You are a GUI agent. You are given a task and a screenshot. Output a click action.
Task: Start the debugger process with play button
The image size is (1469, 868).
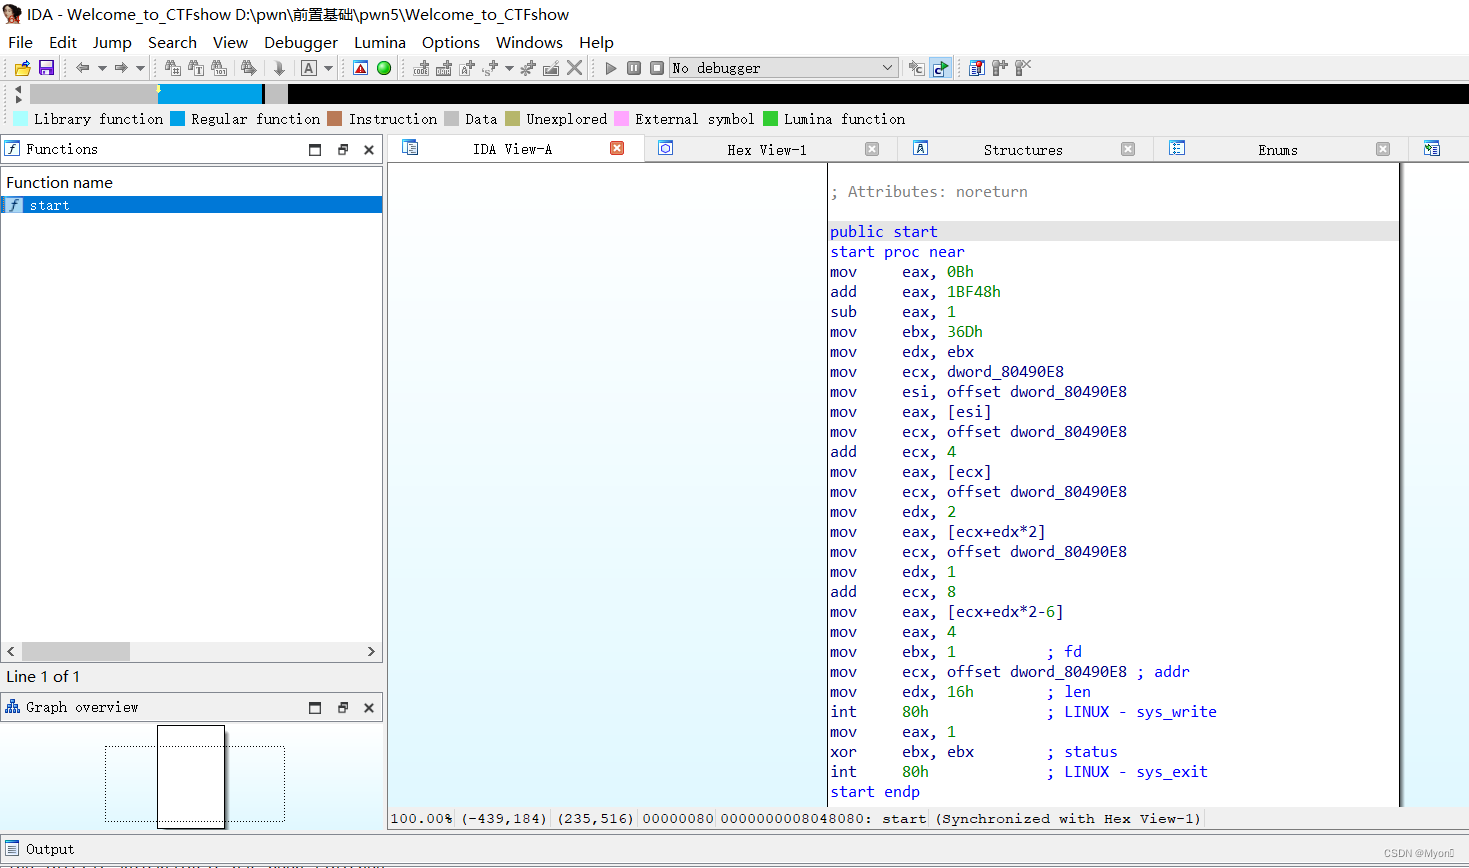pos(611,68)
